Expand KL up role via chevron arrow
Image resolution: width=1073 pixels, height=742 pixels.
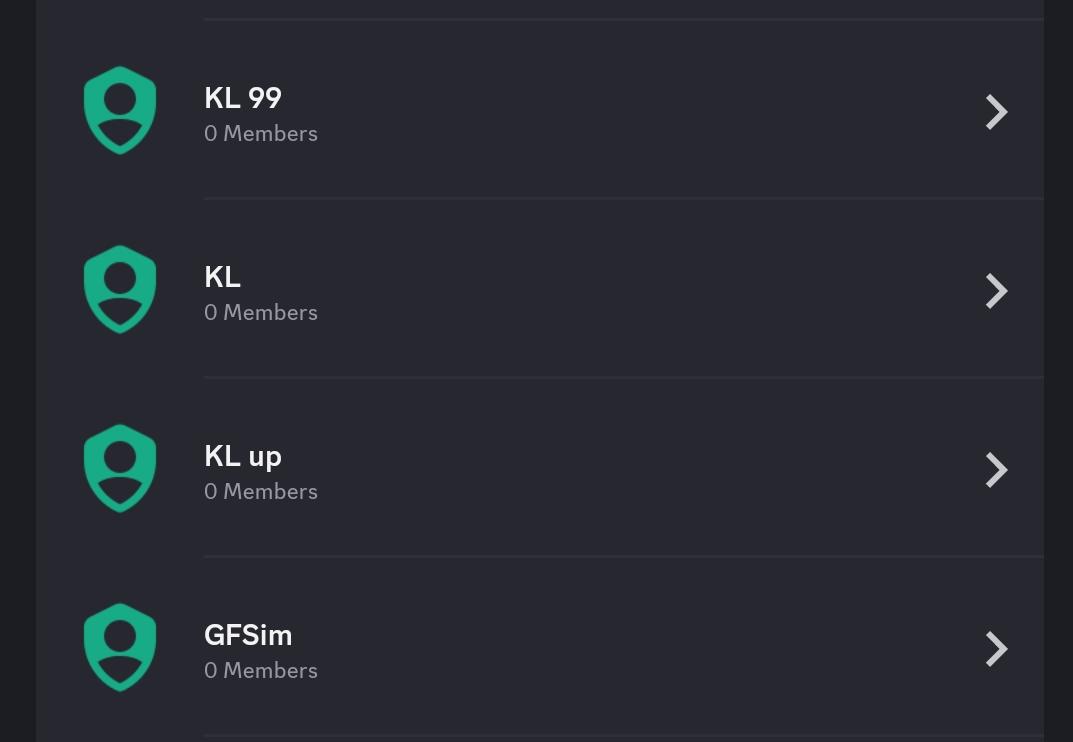coord(996,470)
